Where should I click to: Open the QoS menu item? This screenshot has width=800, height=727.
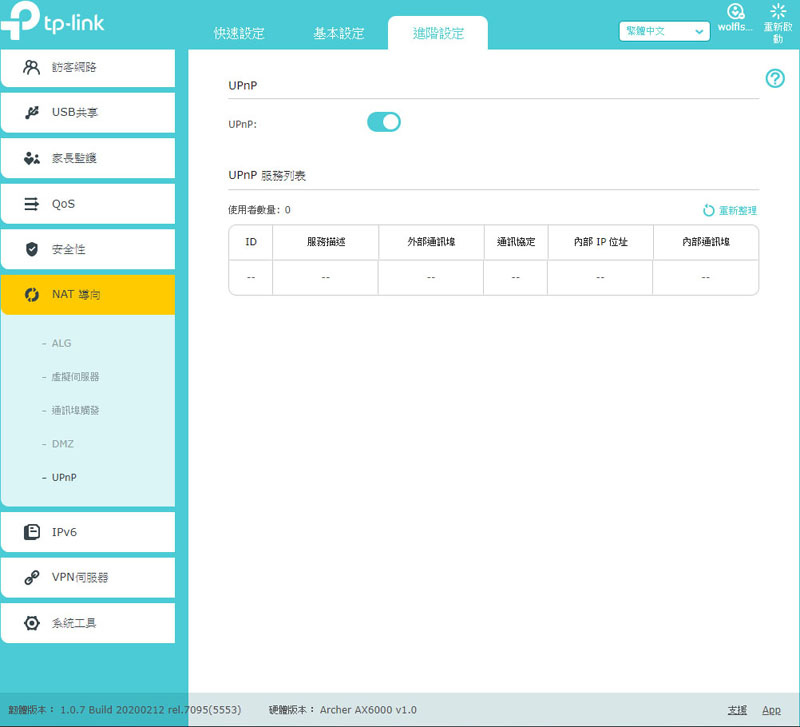(88, 204)
